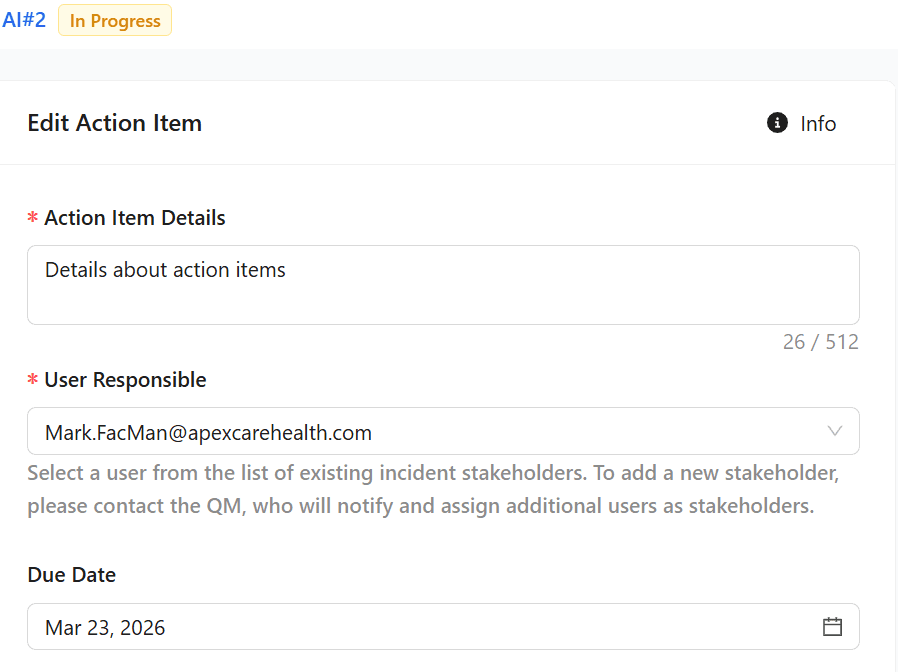Click the Mar 23, 2026 date value
The width and height of the screenshot is (898, 672).
[x=105, y=628]
